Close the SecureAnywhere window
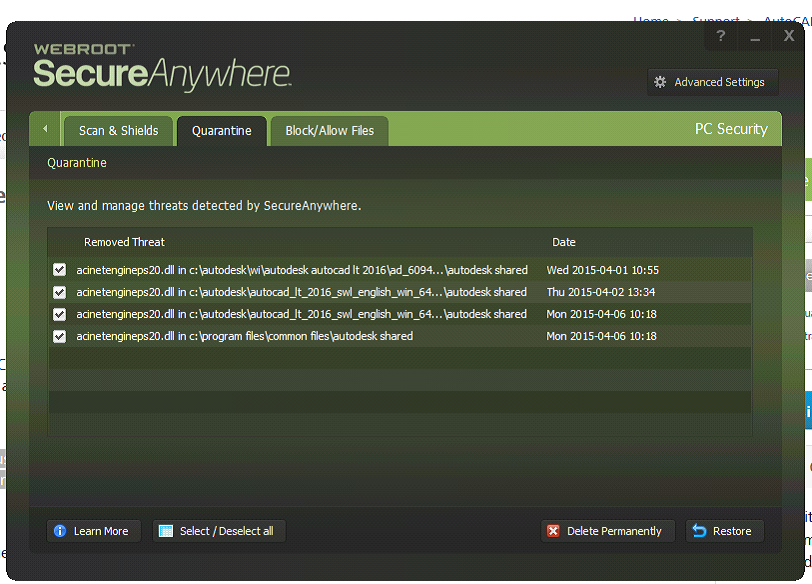Image resolution: width=812 pixels, height=584 pixels. point(789,36)
